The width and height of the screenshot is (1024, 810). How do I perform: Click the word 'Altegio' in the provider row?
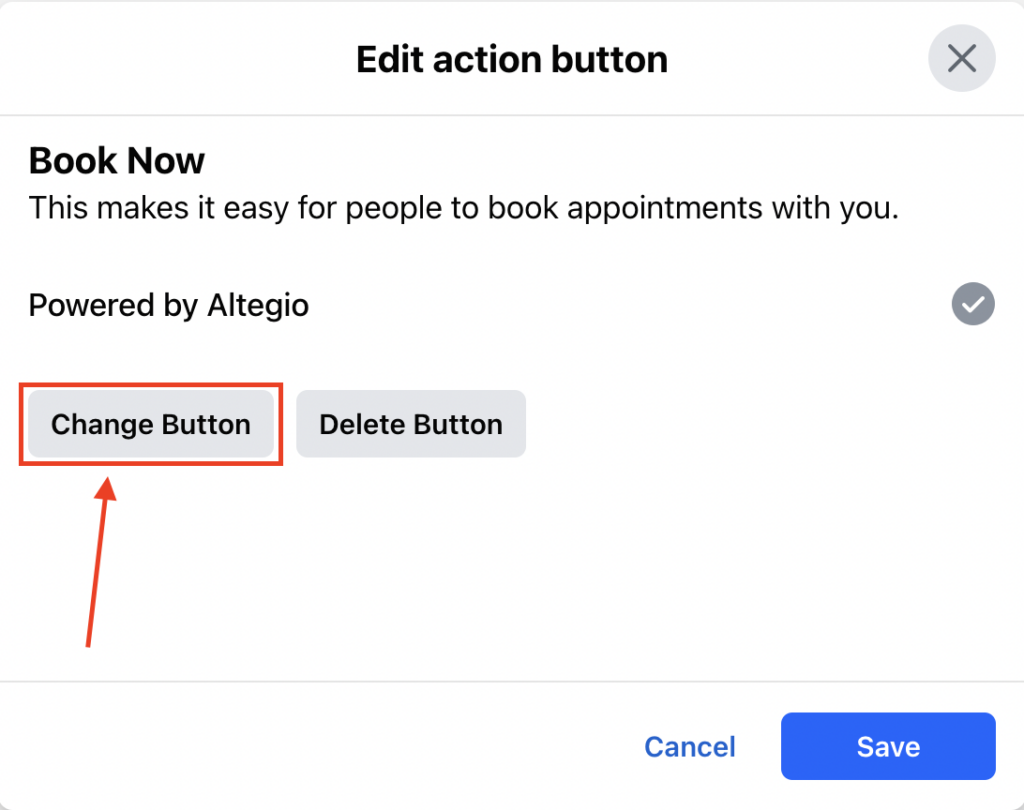260,305
